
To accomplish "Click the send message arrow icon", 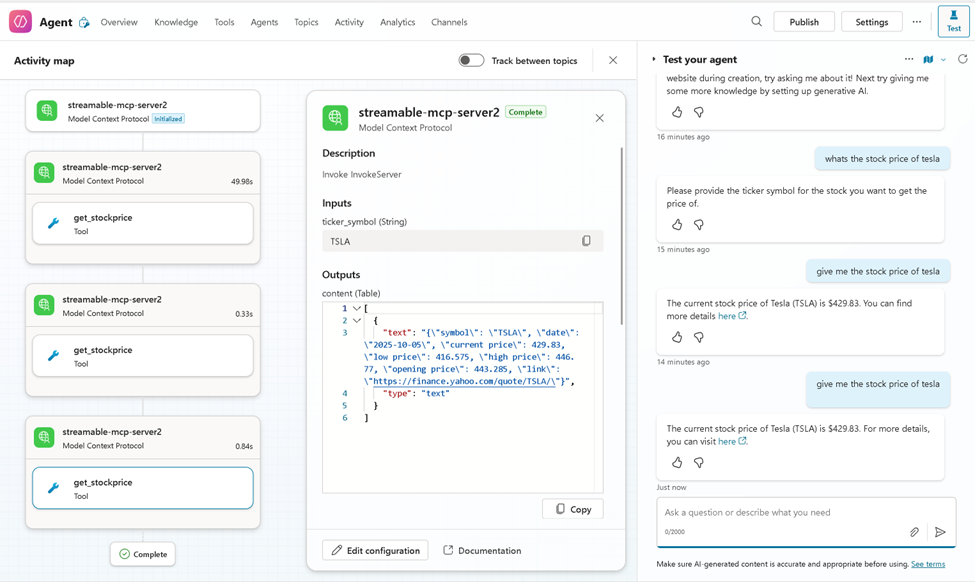I will pos(940,532).
